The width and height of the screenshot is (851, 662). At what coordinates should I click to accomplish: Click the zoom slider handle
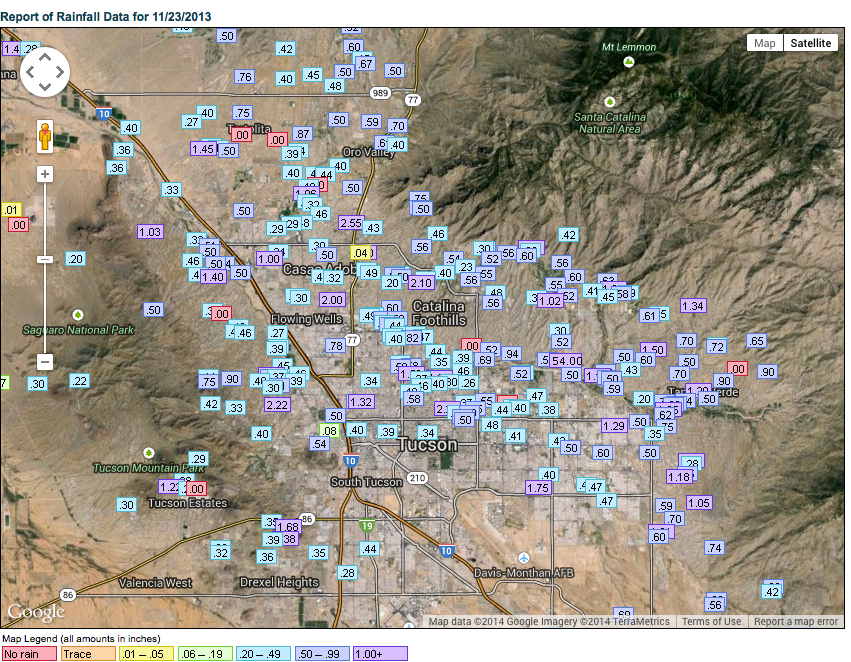pyautogui.click(x=45, y=259)
